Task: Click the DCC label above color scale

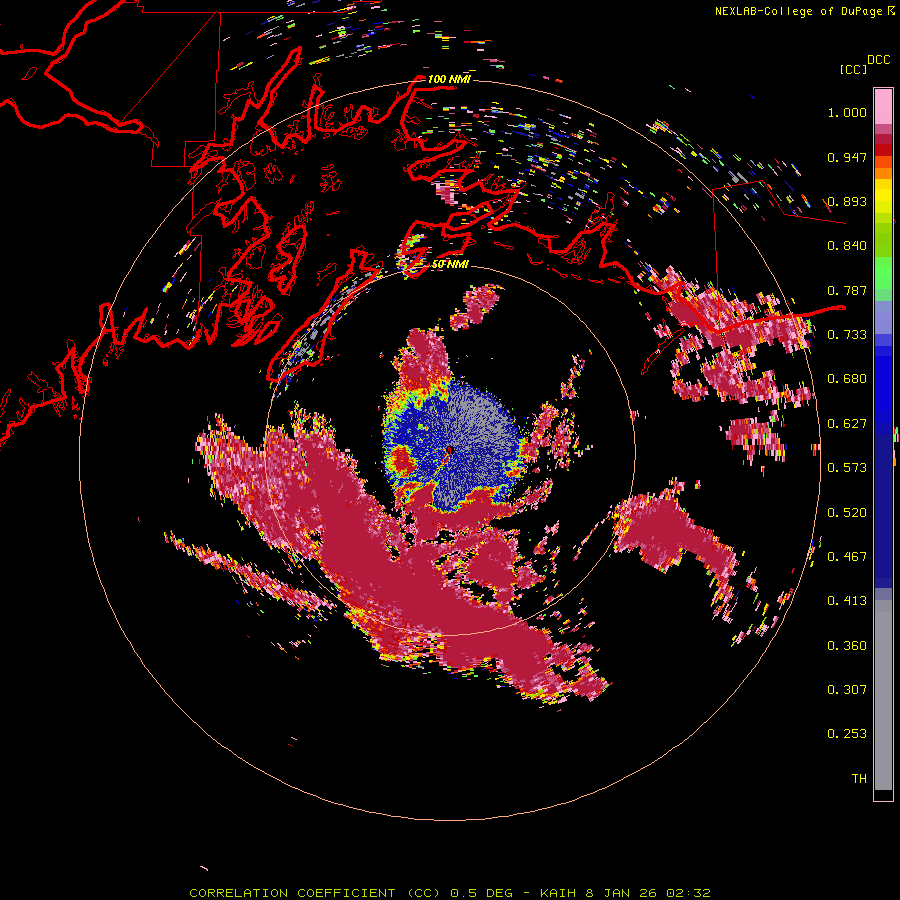Action: (x=878, y=60)
